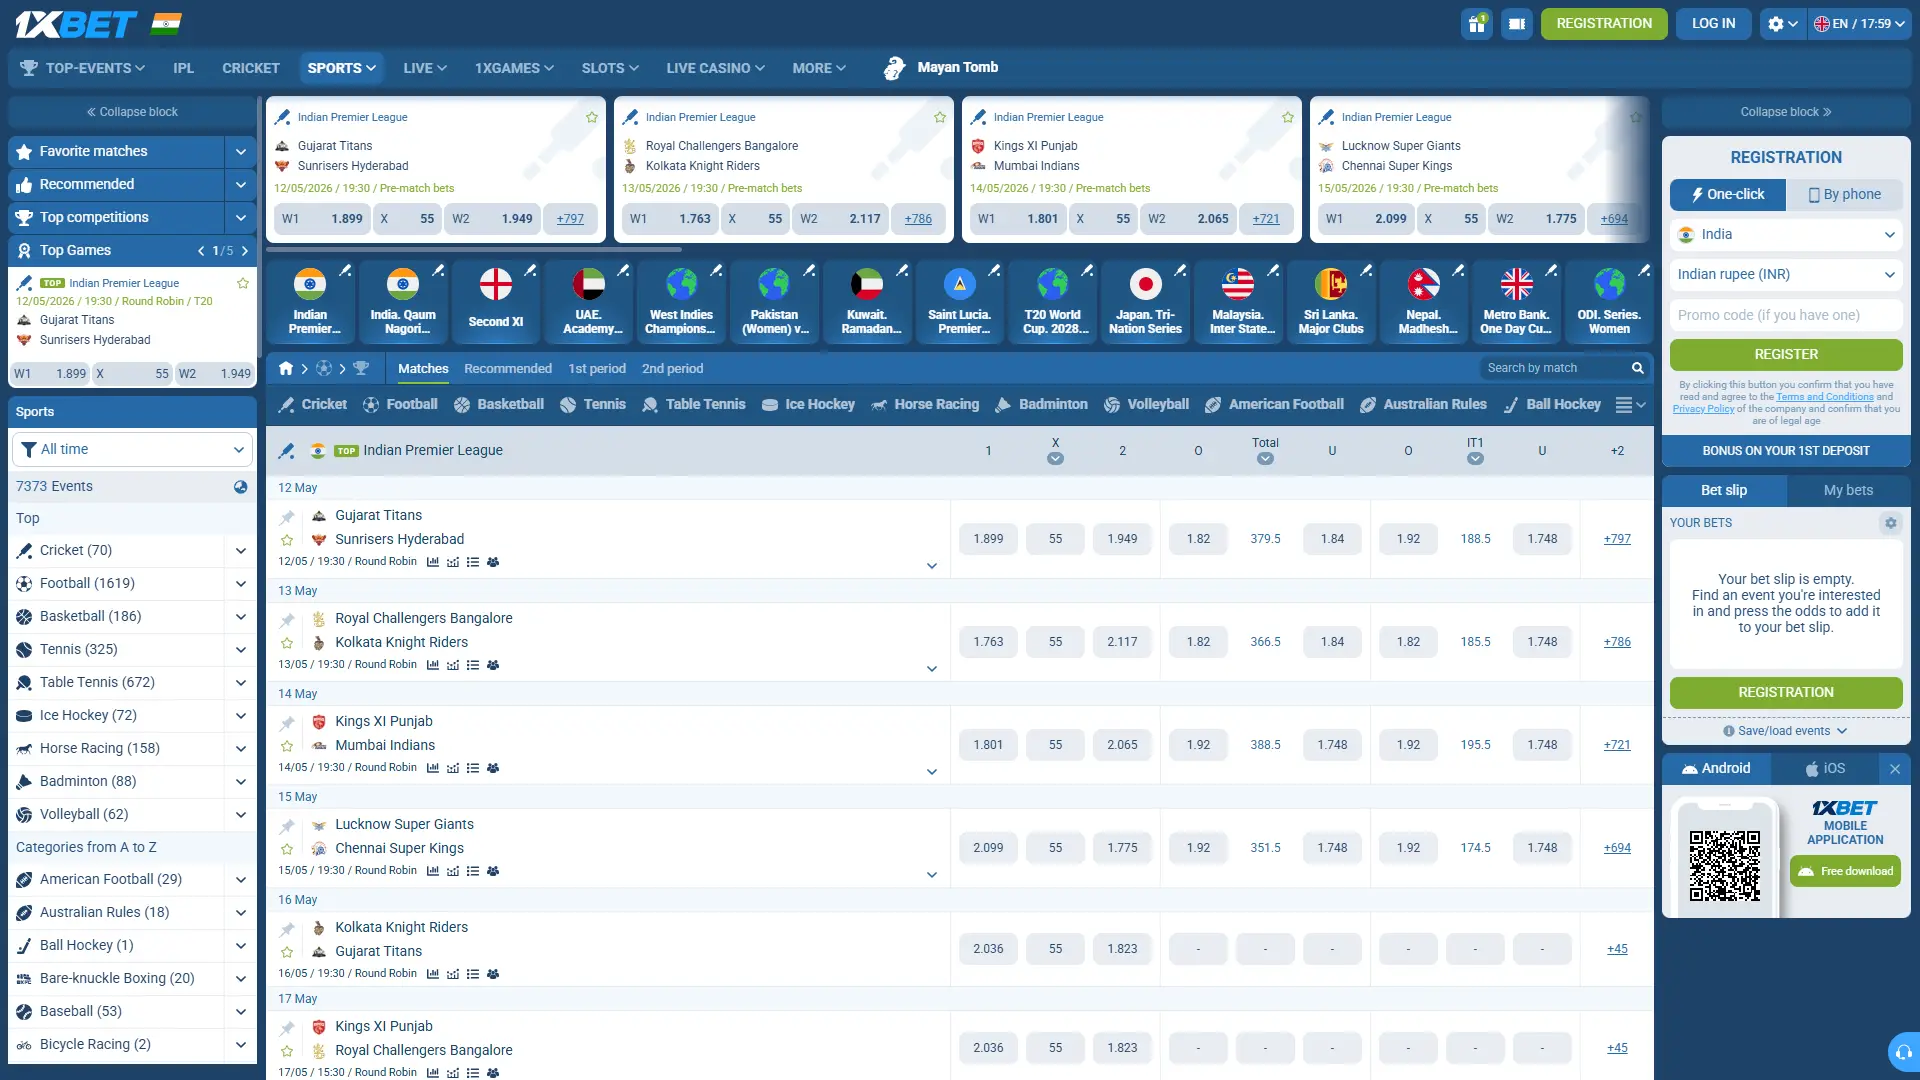Open the more sports list icon
The image size is (1920, 1080).
pyautogui.click(x=1631, y=405)
